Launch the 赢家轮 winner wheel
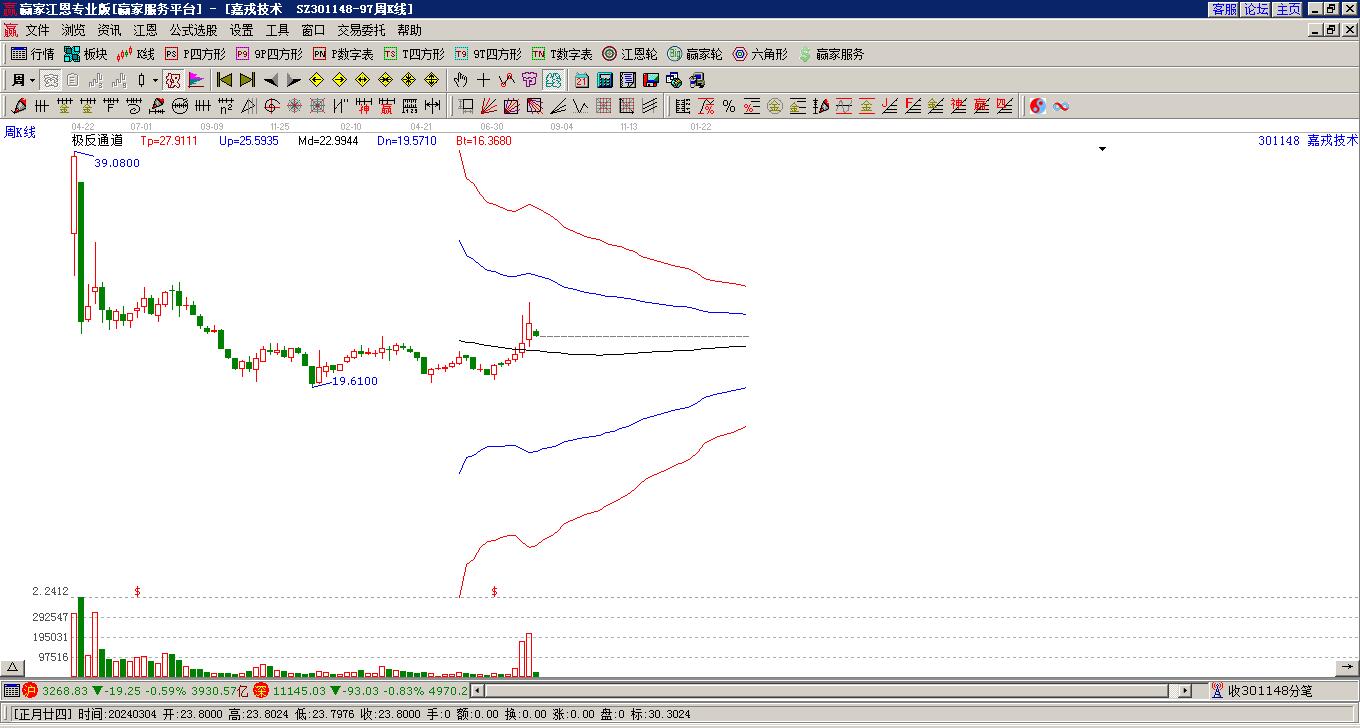The width and height of the screenshot is (1360, 728). [695, 54]
